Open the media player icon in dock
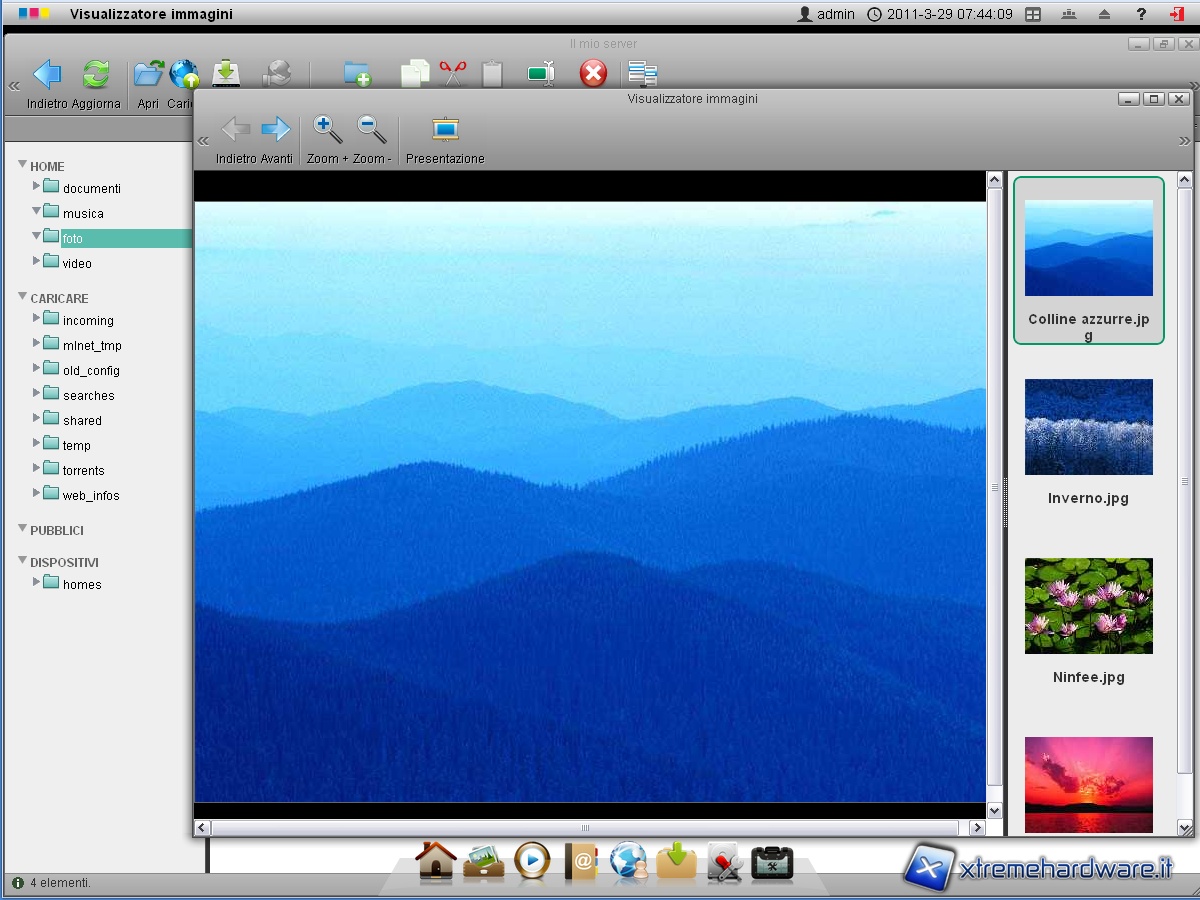 (x=532, y=861)
